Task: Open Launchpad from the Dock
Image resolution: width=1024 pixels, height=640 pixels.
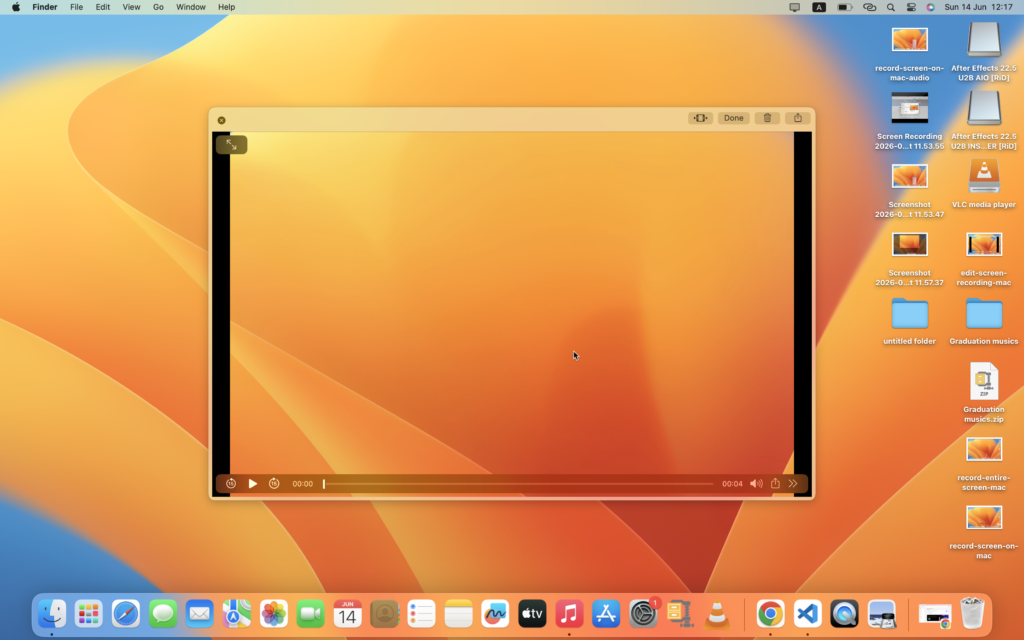Action: coord(88,614)
